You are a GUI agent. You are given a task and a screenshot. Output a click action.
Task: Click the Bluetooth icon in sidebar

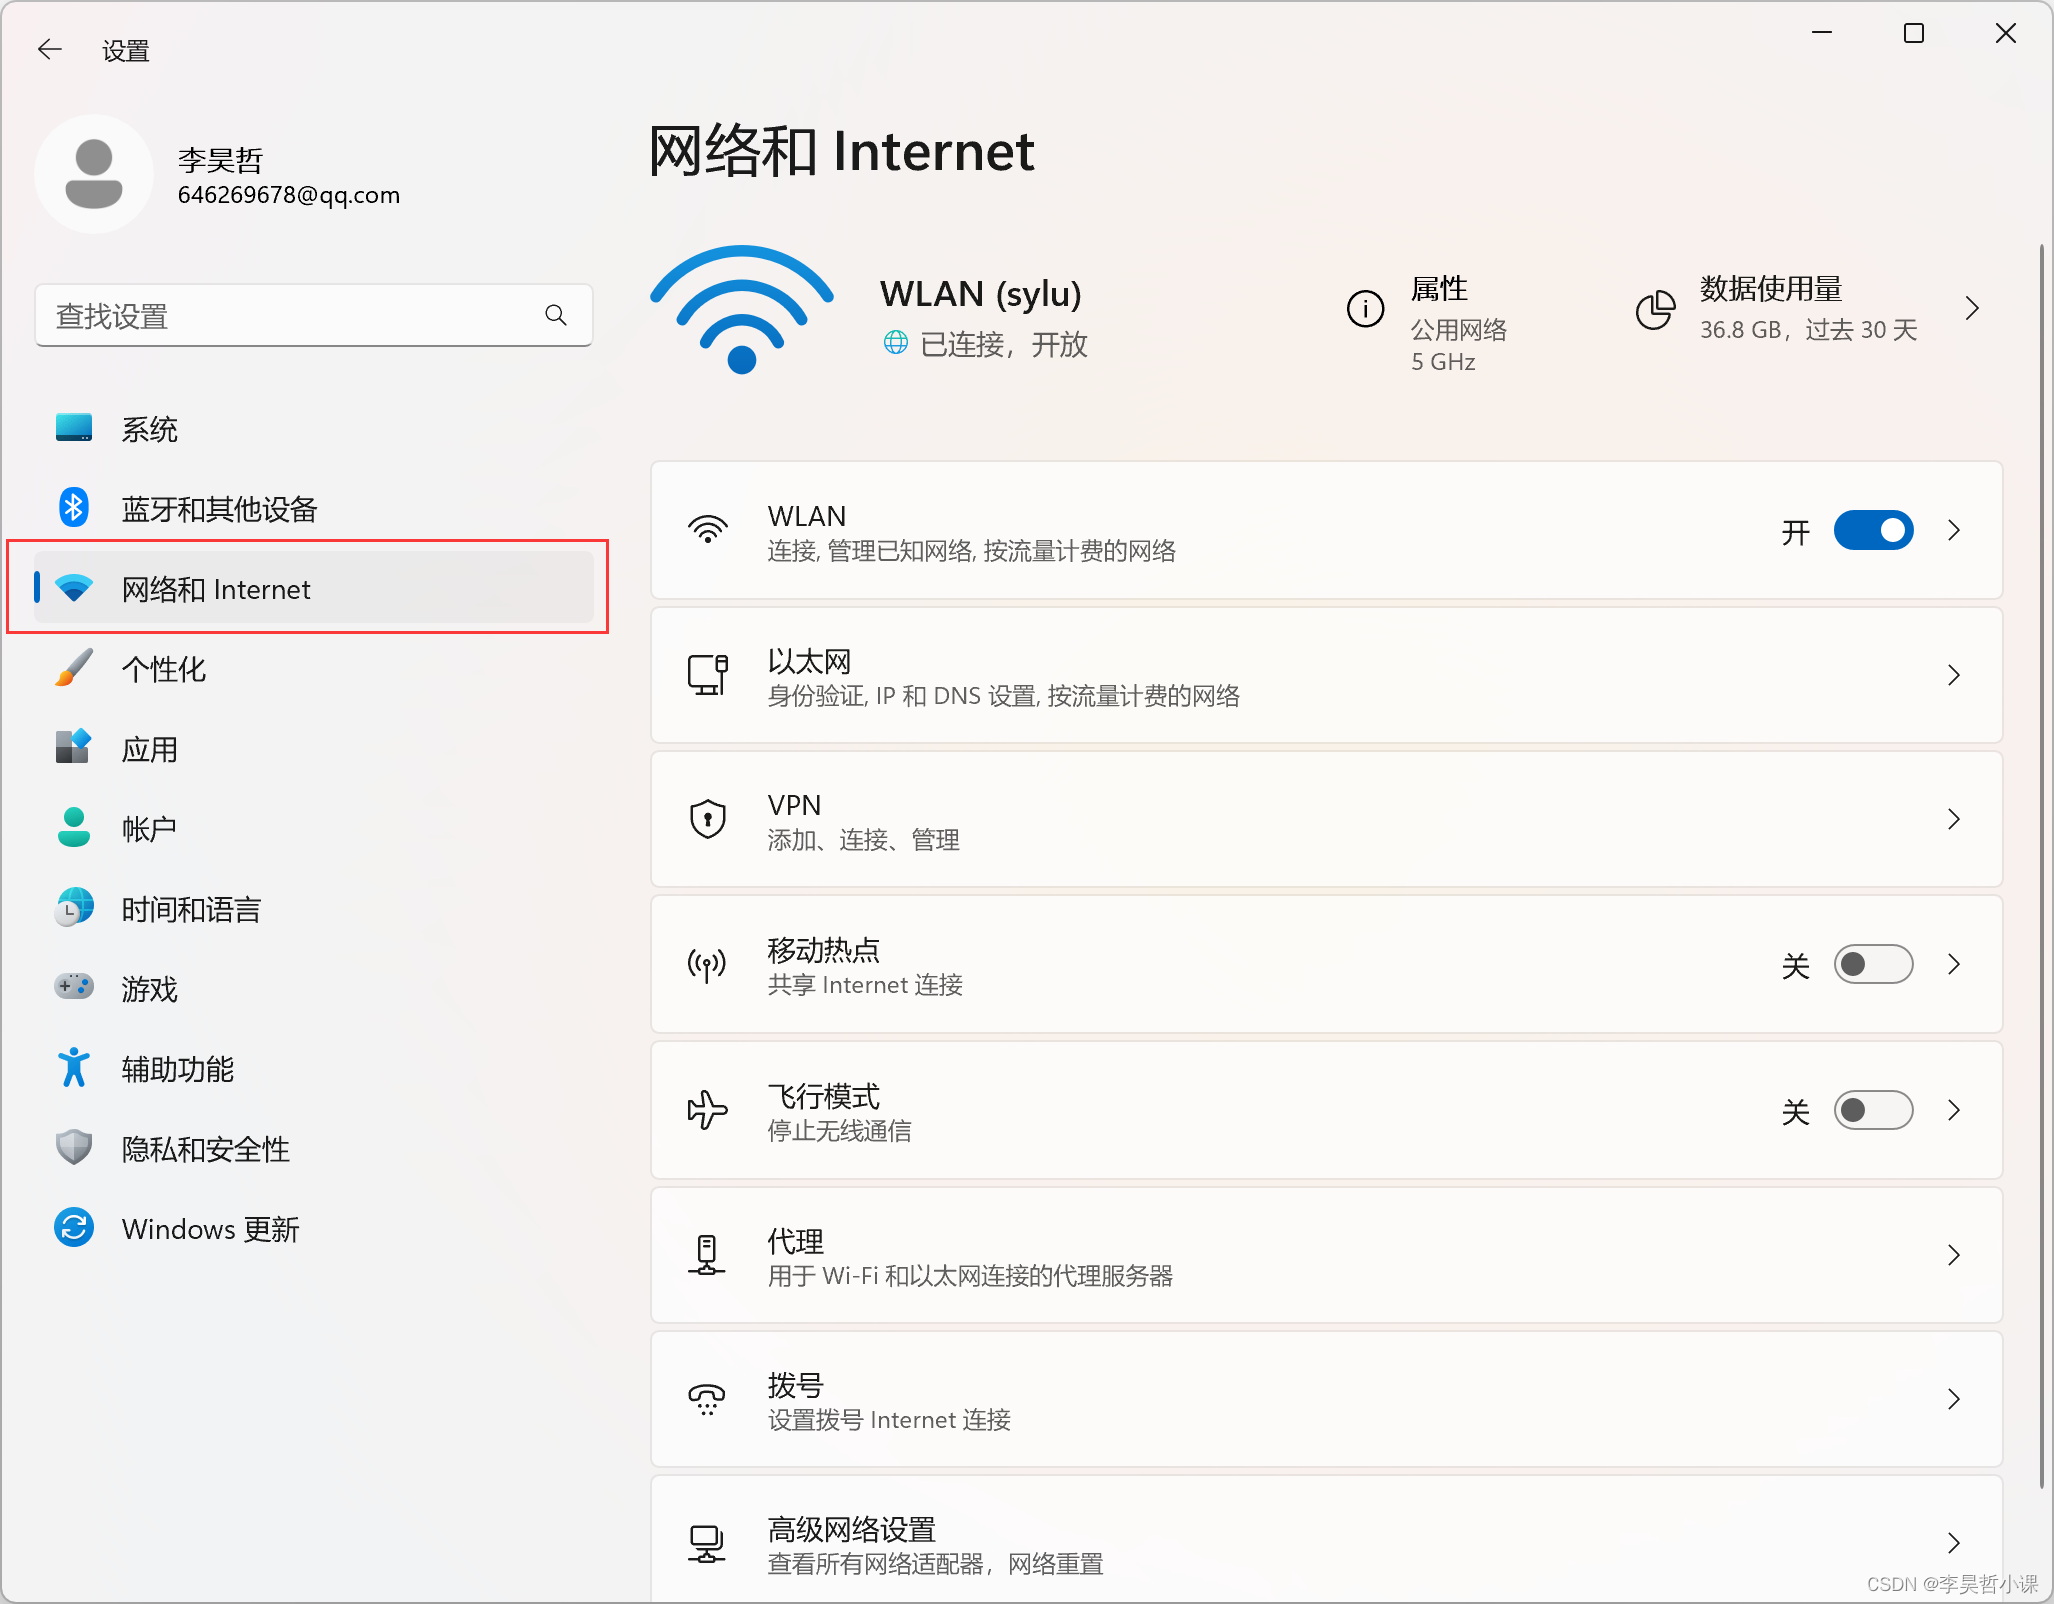(73, 508)
